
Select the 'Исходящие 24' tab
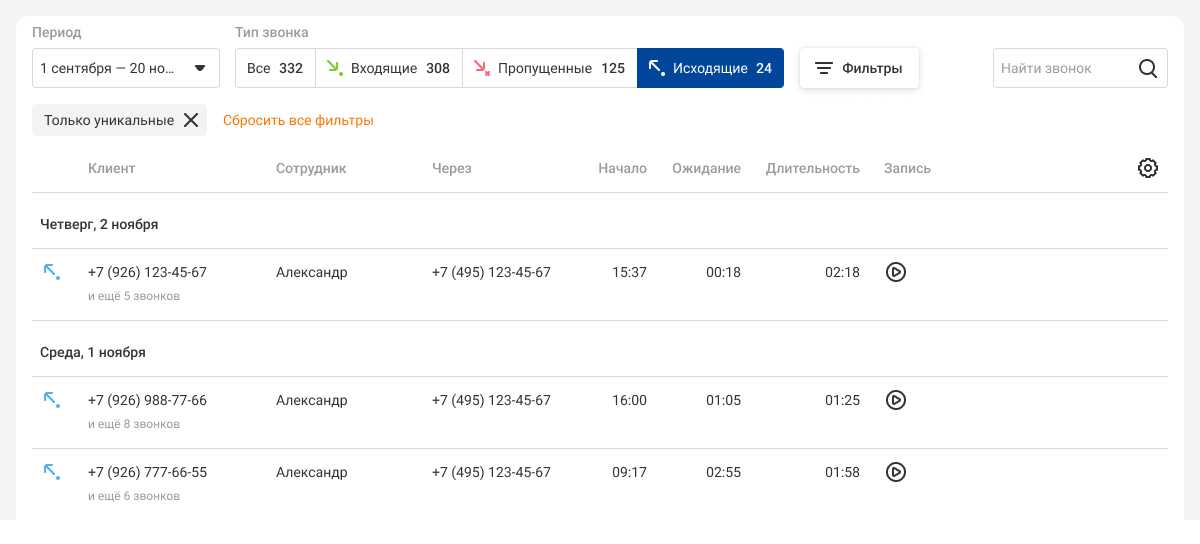[710, 69]
